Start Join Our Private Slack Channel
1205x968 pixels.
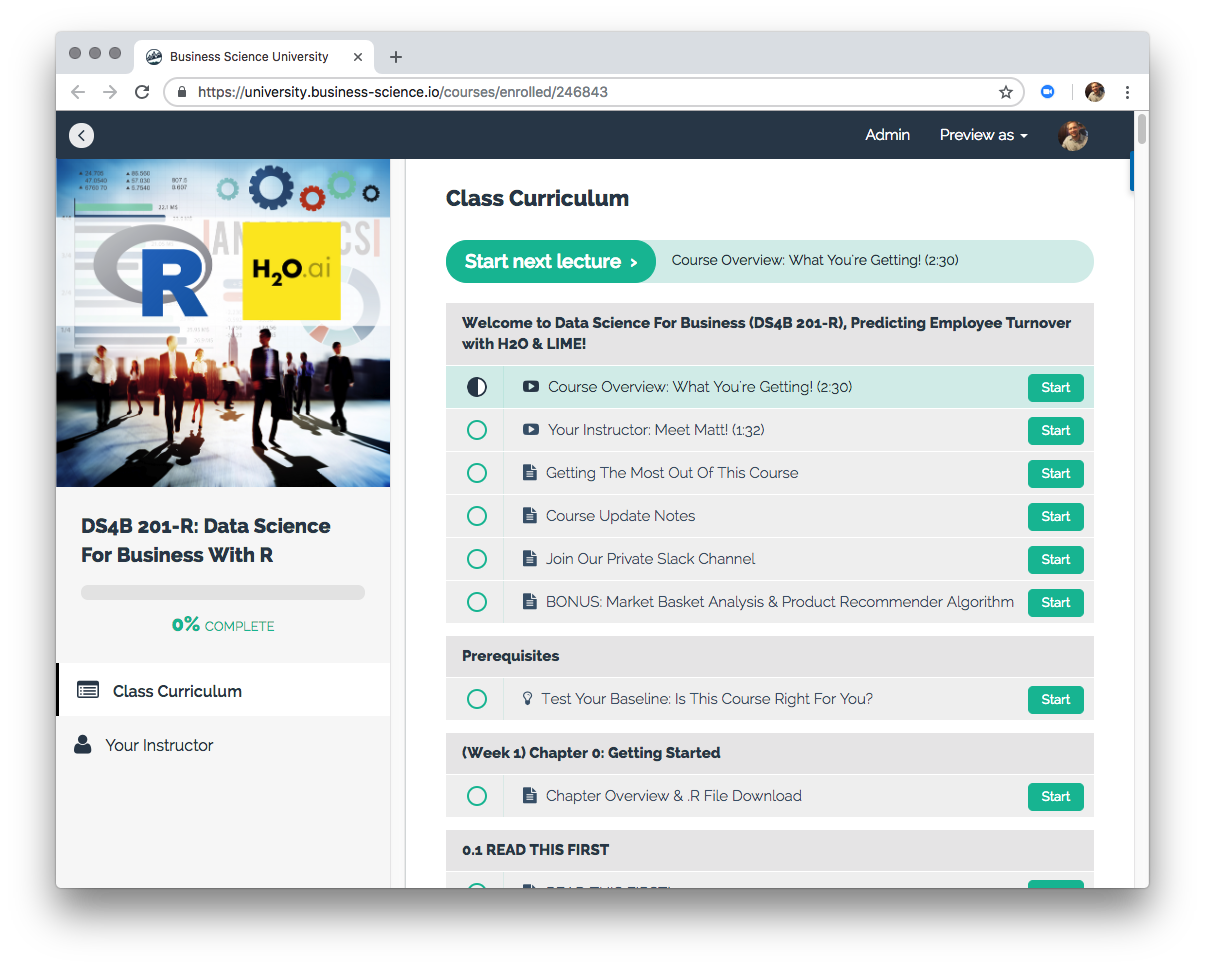coord(1055,559)
